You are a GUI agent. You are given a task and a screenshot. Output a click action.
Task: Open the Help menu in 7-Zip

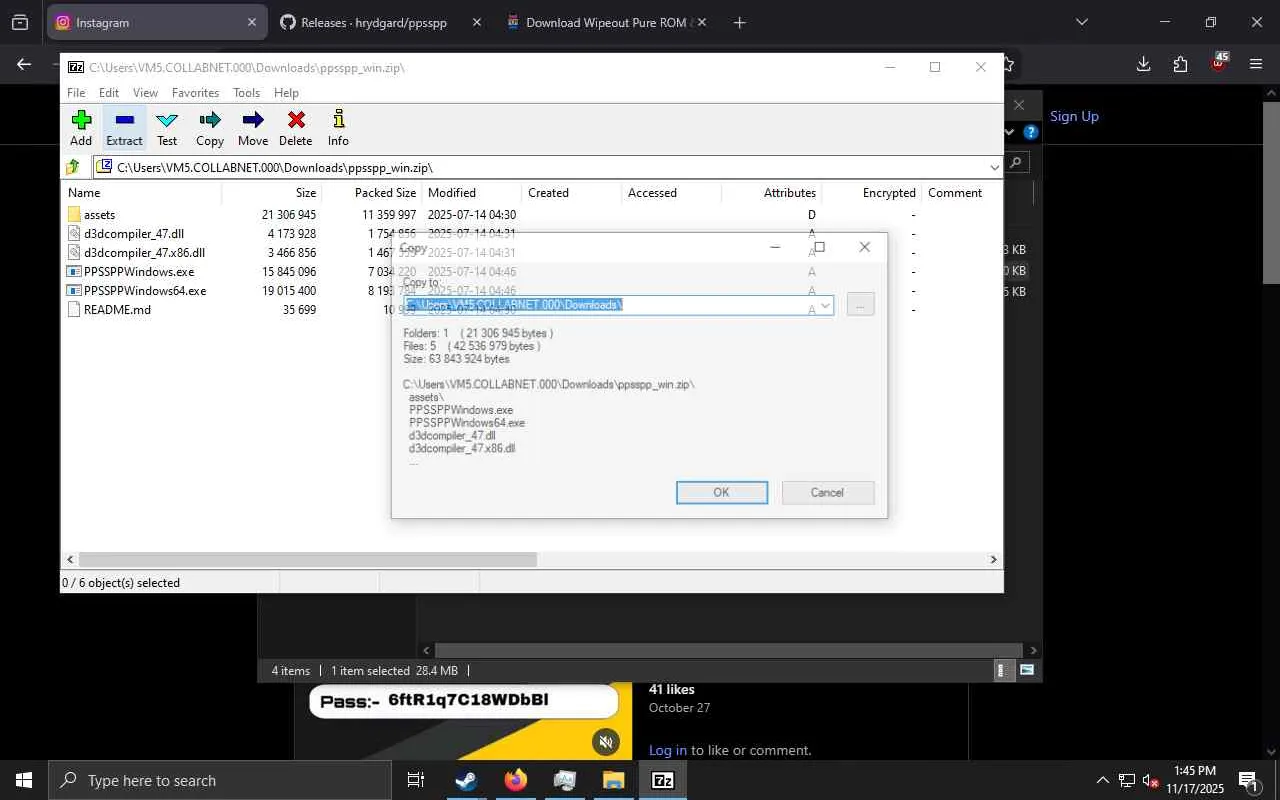(286, 93)
